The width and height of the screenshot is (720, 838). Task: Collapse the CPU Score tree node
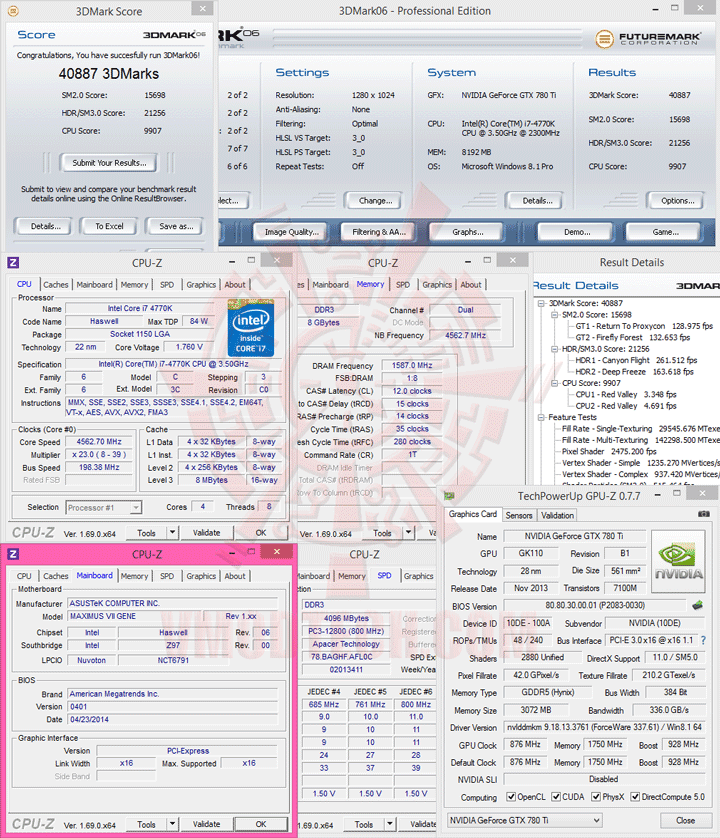click(x=554, y=383)
